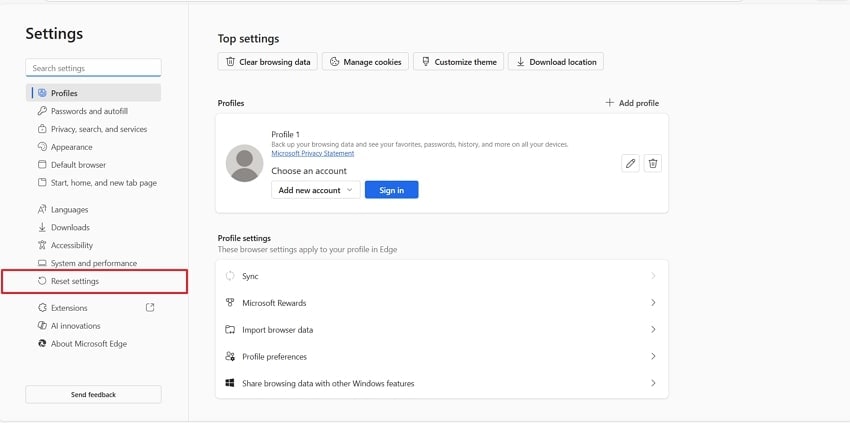Screen dimensions: 850x423
Task: Click the Start, home, and new tab page icon
Action: 42,182
